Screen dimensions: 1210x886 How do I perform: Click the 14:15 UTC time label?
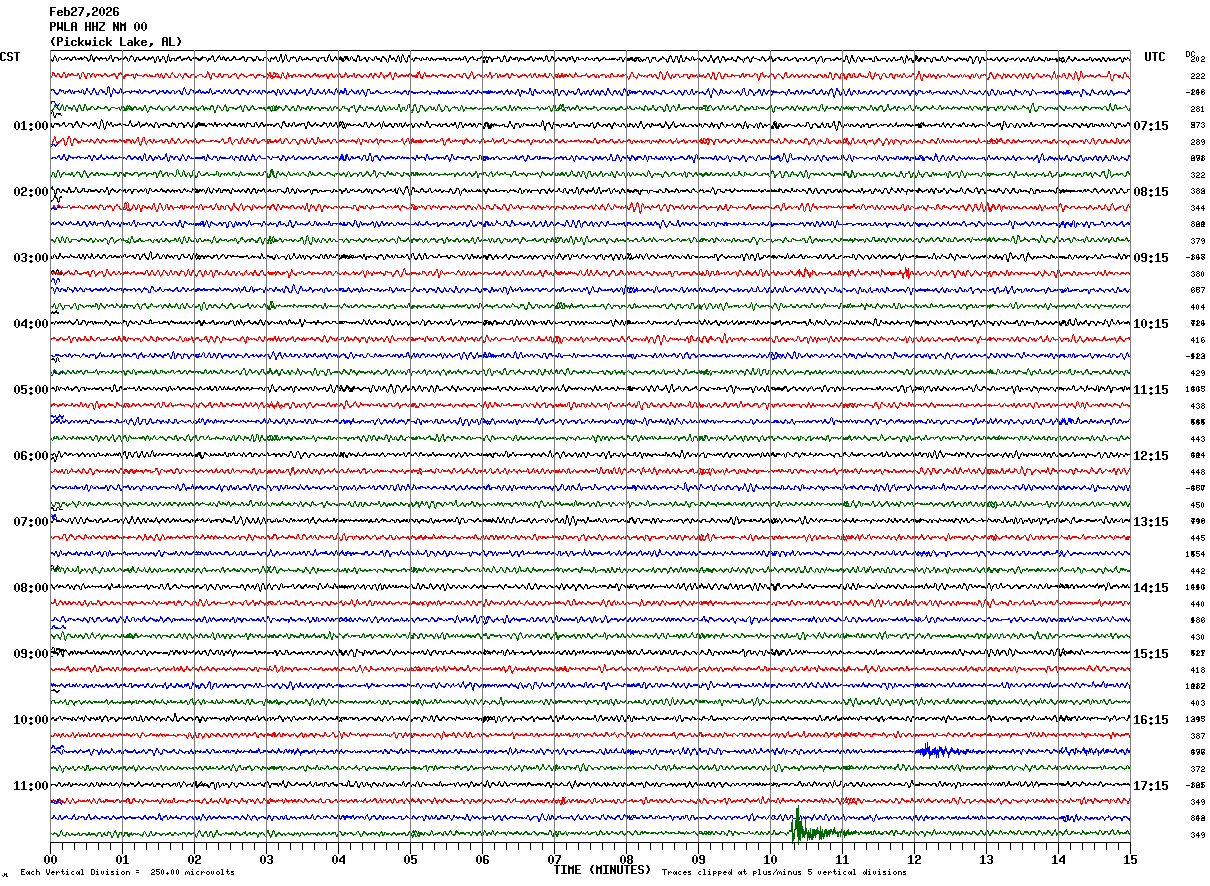1151,588
